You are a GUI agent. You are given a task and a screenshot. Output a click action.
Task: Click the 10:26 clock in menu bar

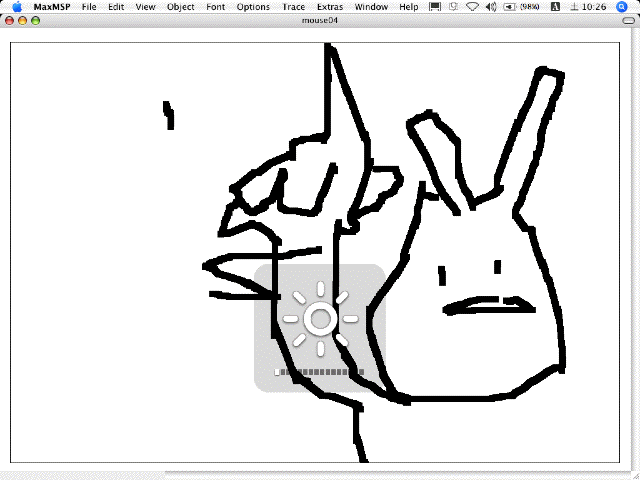[594, 7]
